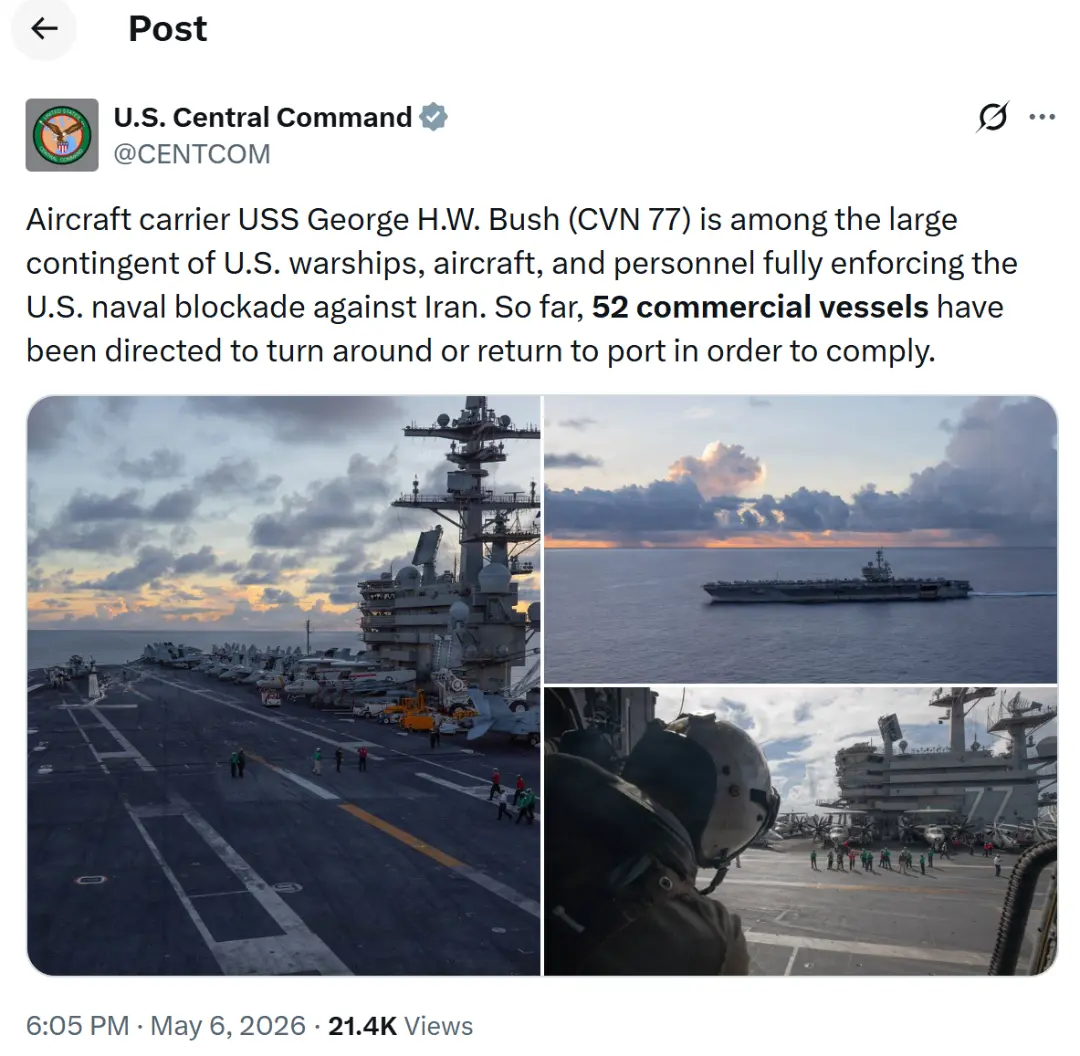Open the helmeted crew member photo

click(800, 831)
